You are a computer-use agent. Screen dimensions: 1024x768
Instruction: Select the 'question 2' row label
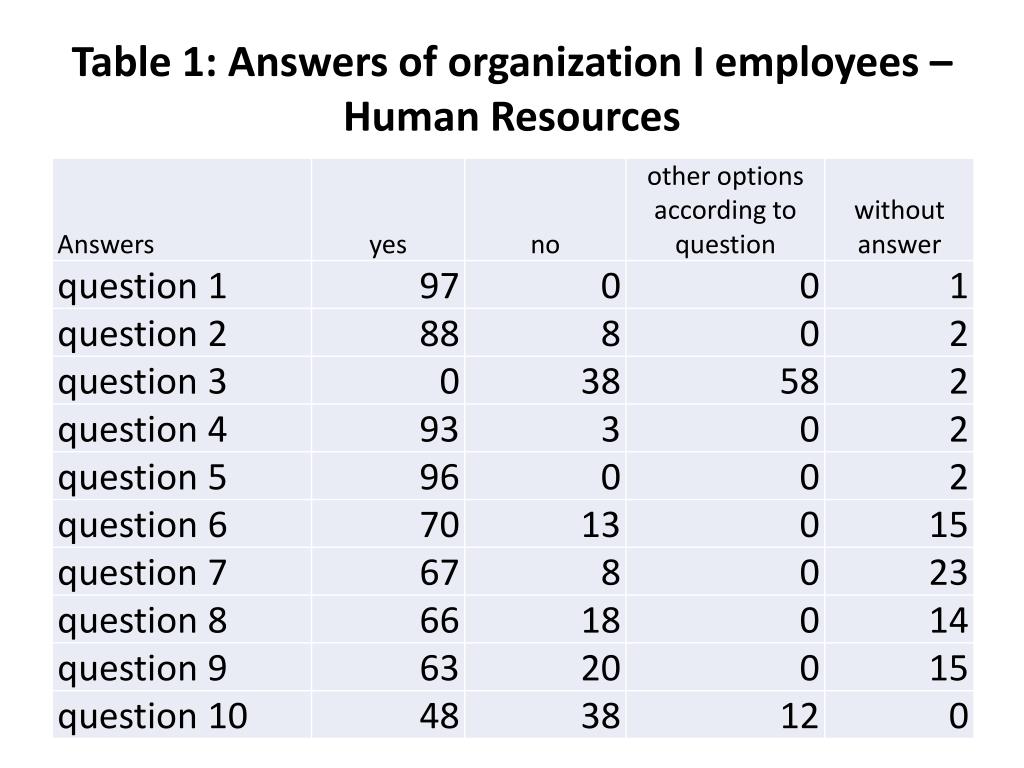click(x=142, y=334)
